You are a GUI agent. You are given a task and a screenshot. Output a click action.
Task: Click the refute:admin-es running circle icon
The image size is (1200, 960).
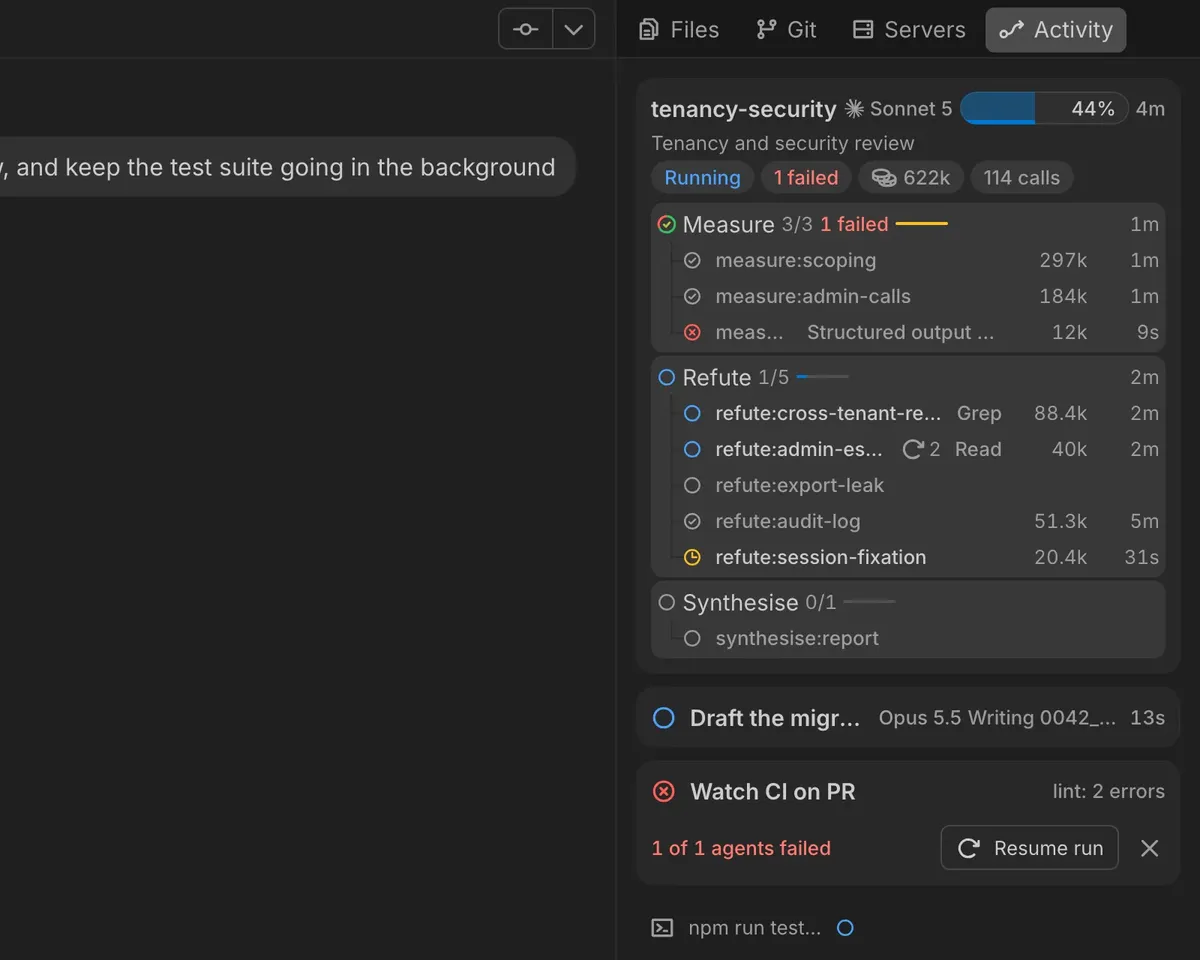point(692,449)
